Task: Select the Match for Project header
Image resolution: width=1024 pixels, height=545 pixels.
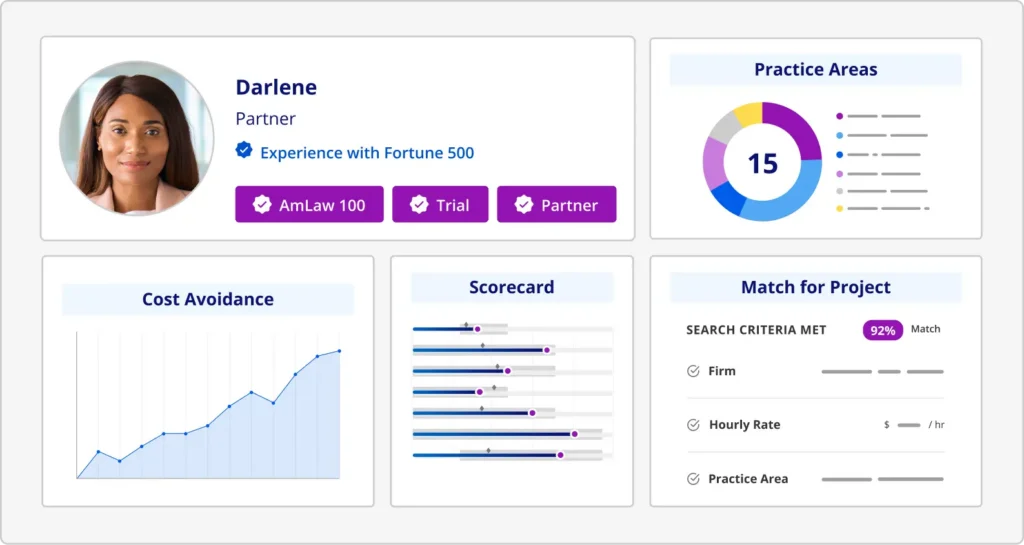Action: pyautogui.click(x=815, y=288)
